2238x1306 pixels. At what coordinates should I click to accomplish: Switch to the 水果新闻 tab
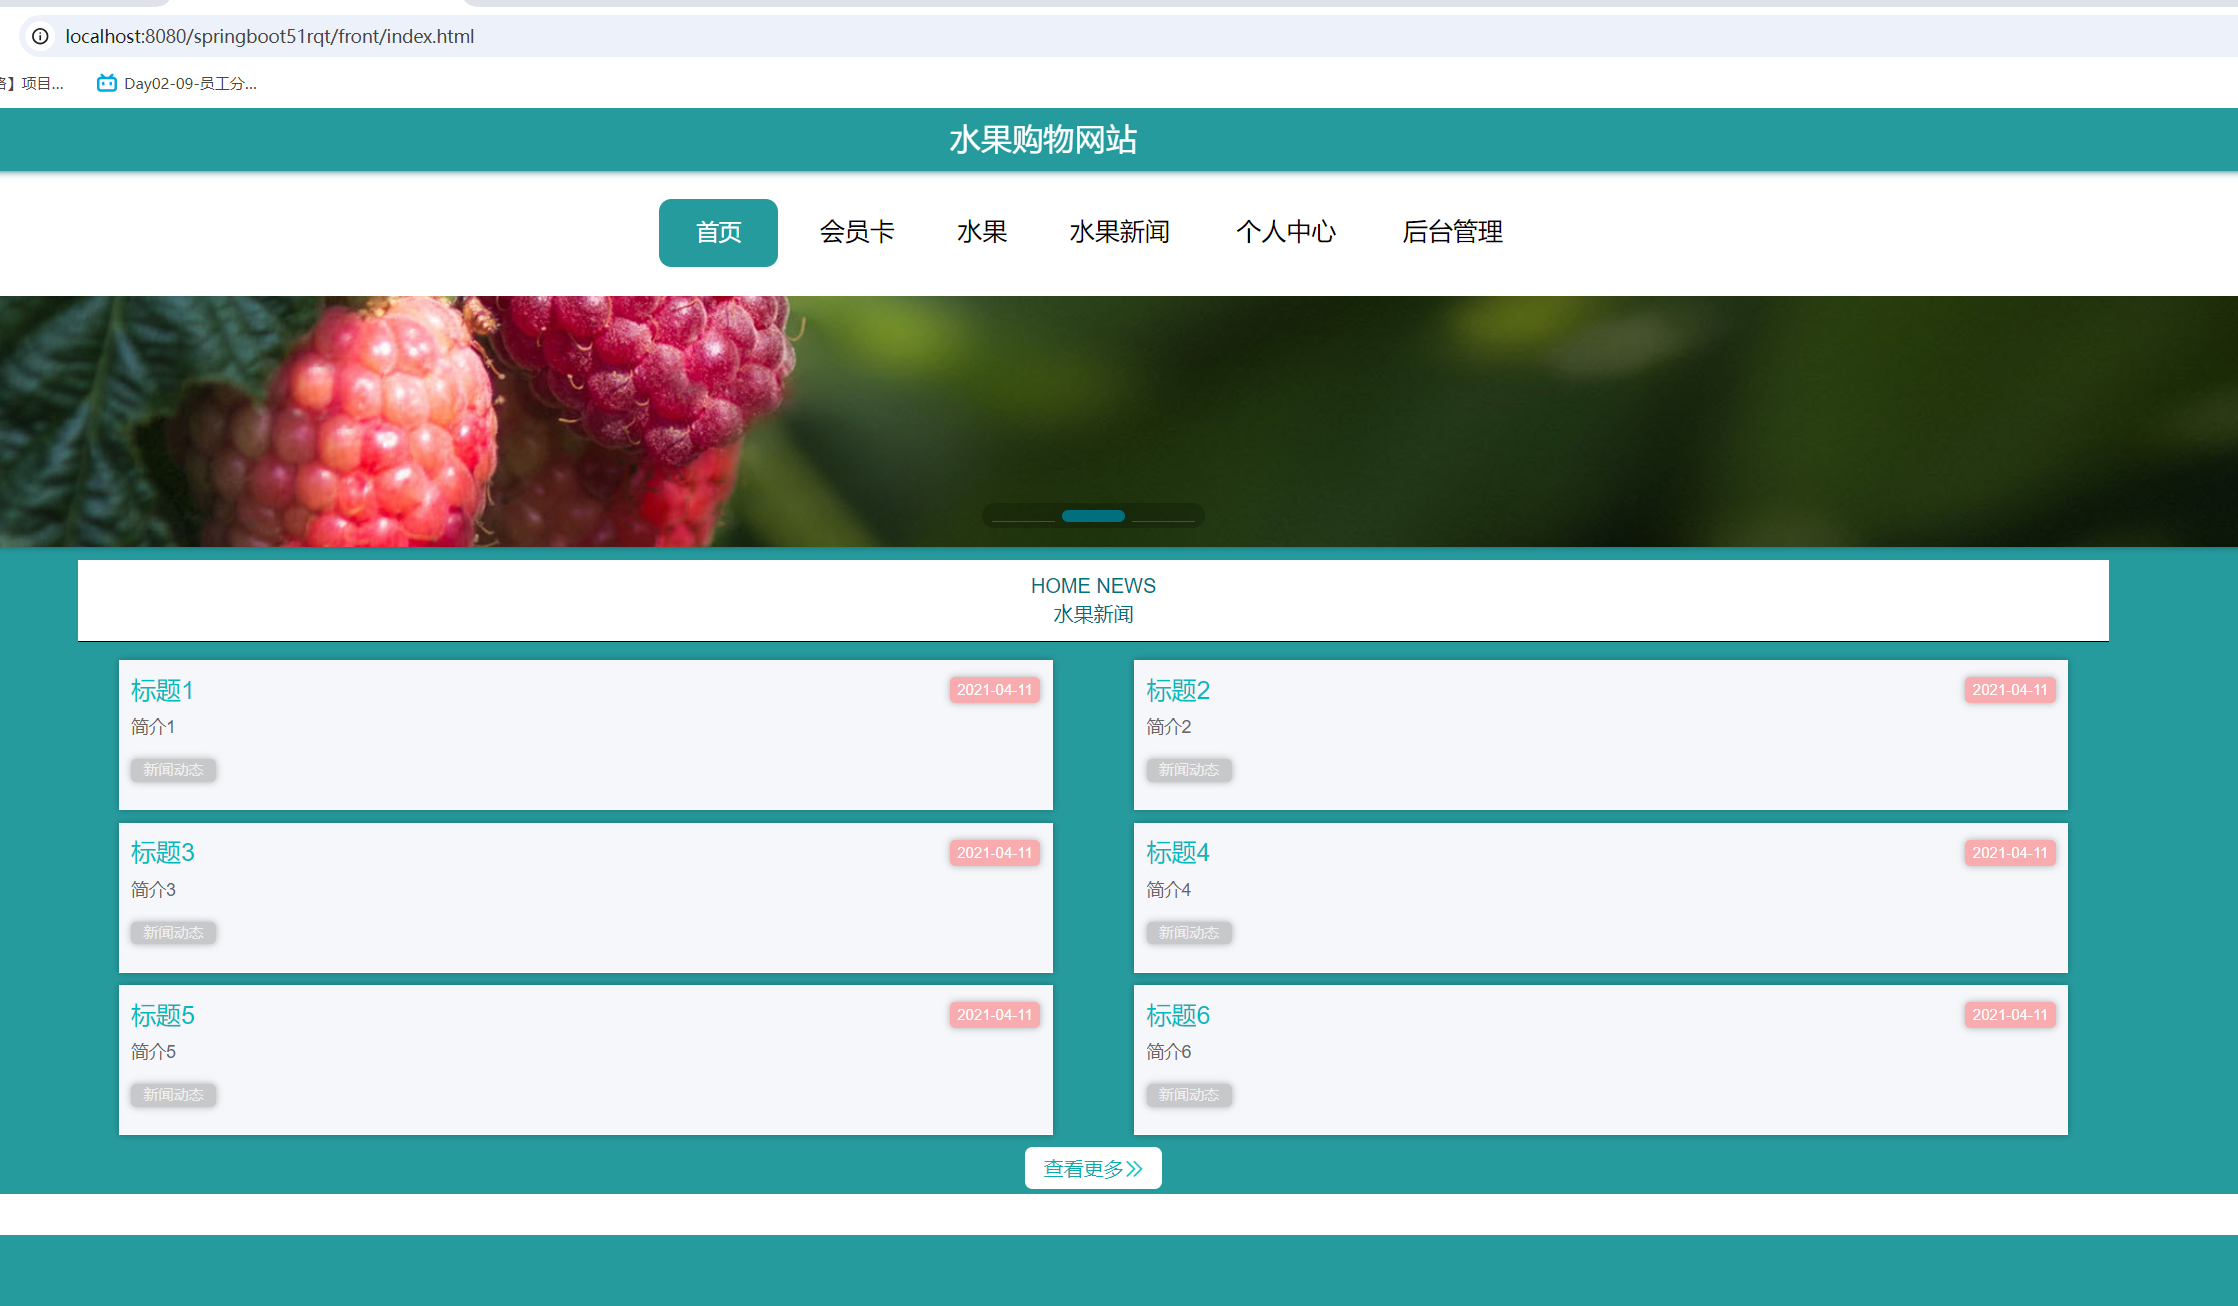(x=1120, y=232)
